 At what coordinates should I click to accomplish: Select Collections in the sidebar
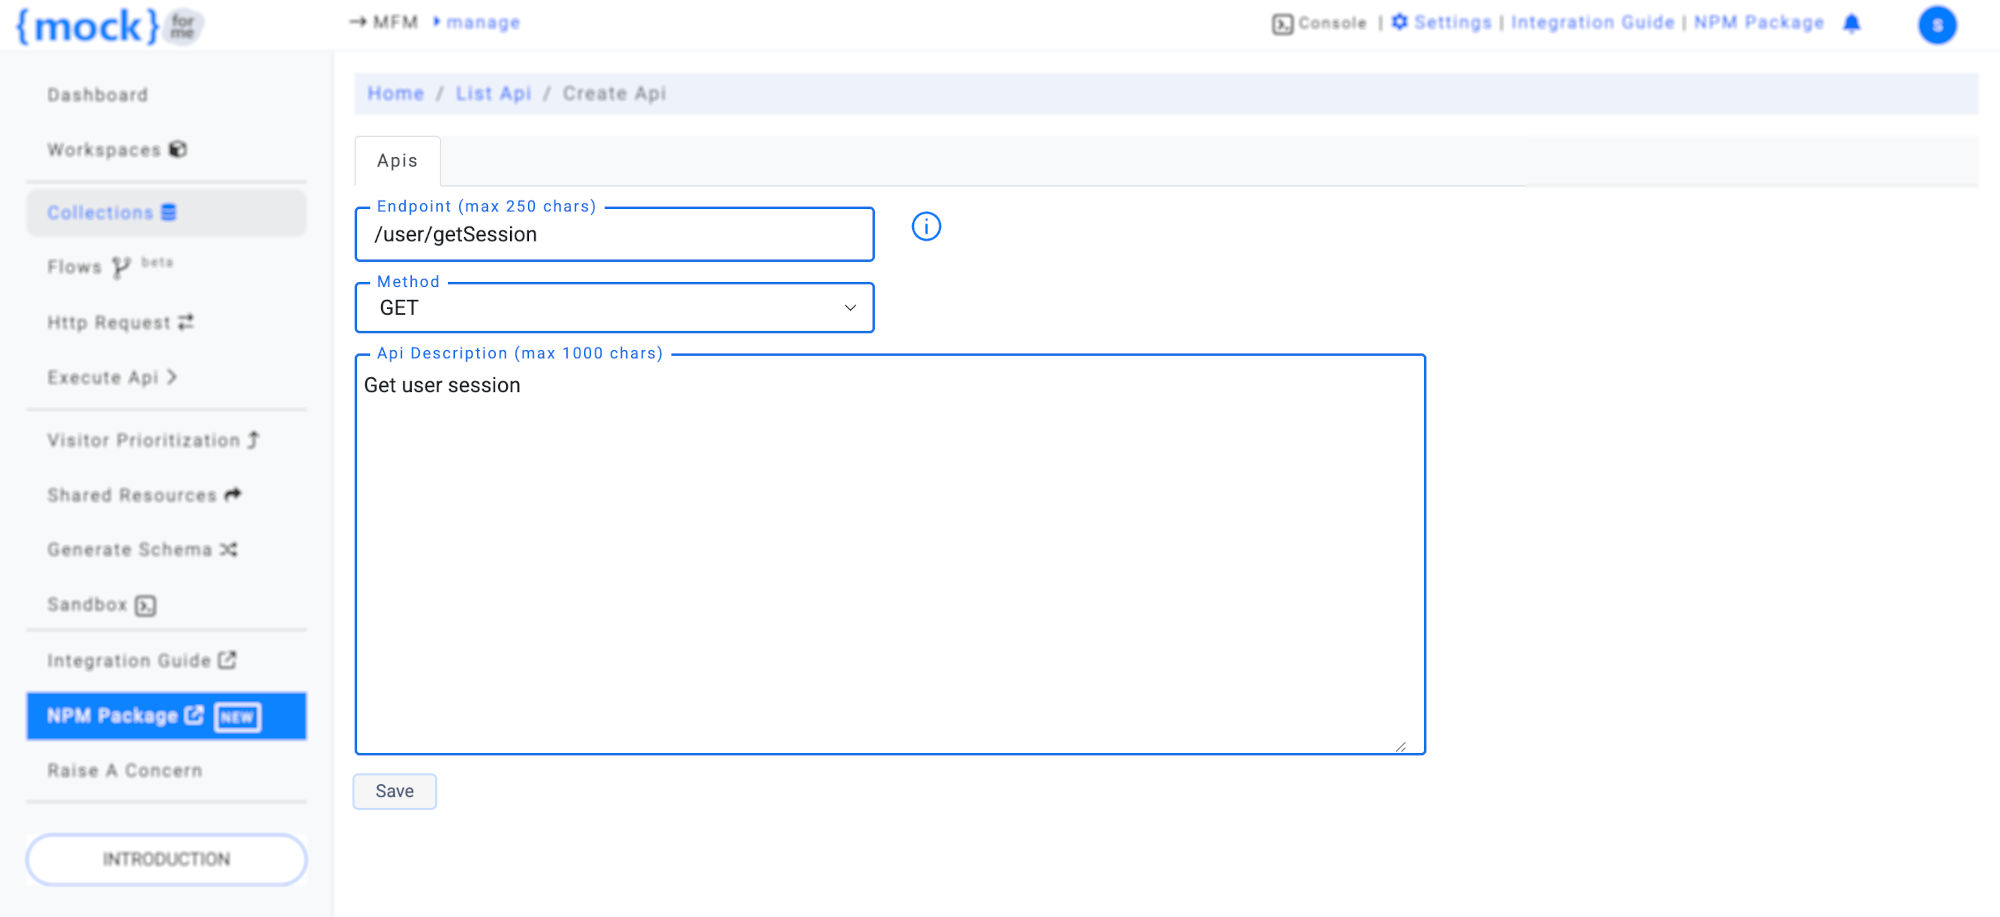tap(166, 213)
